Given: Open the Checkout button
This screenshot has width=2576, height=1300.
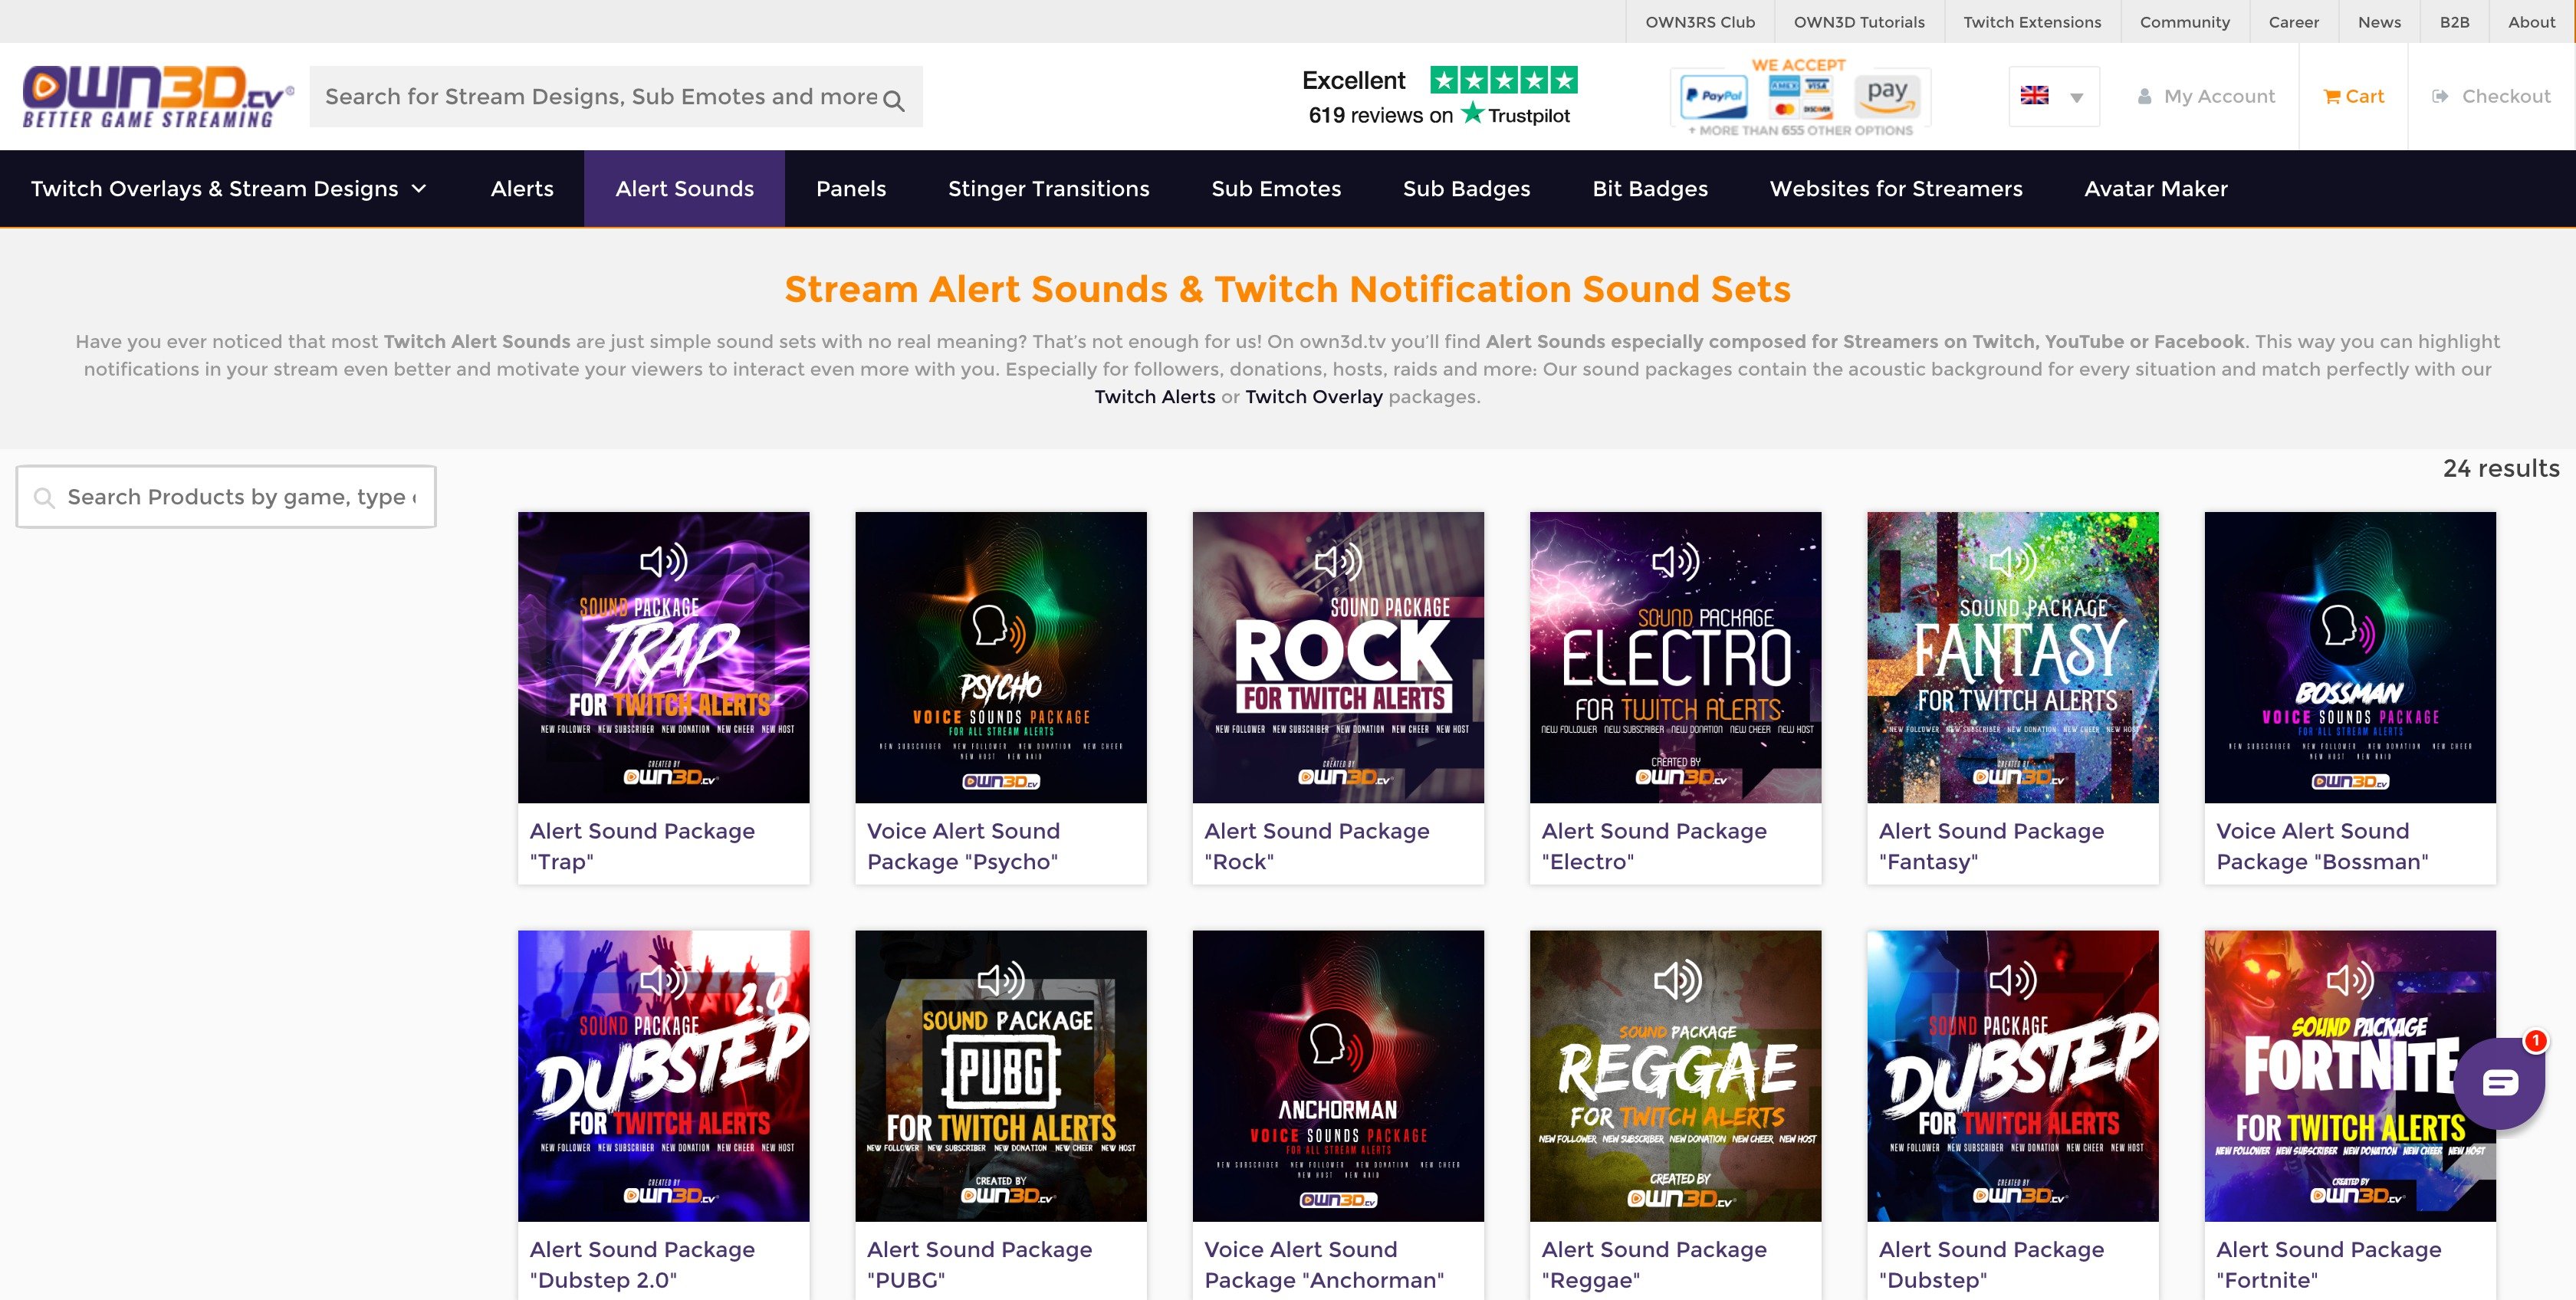Looking at the screenshot, I should pyautogui.click(x=2492, y=96).
